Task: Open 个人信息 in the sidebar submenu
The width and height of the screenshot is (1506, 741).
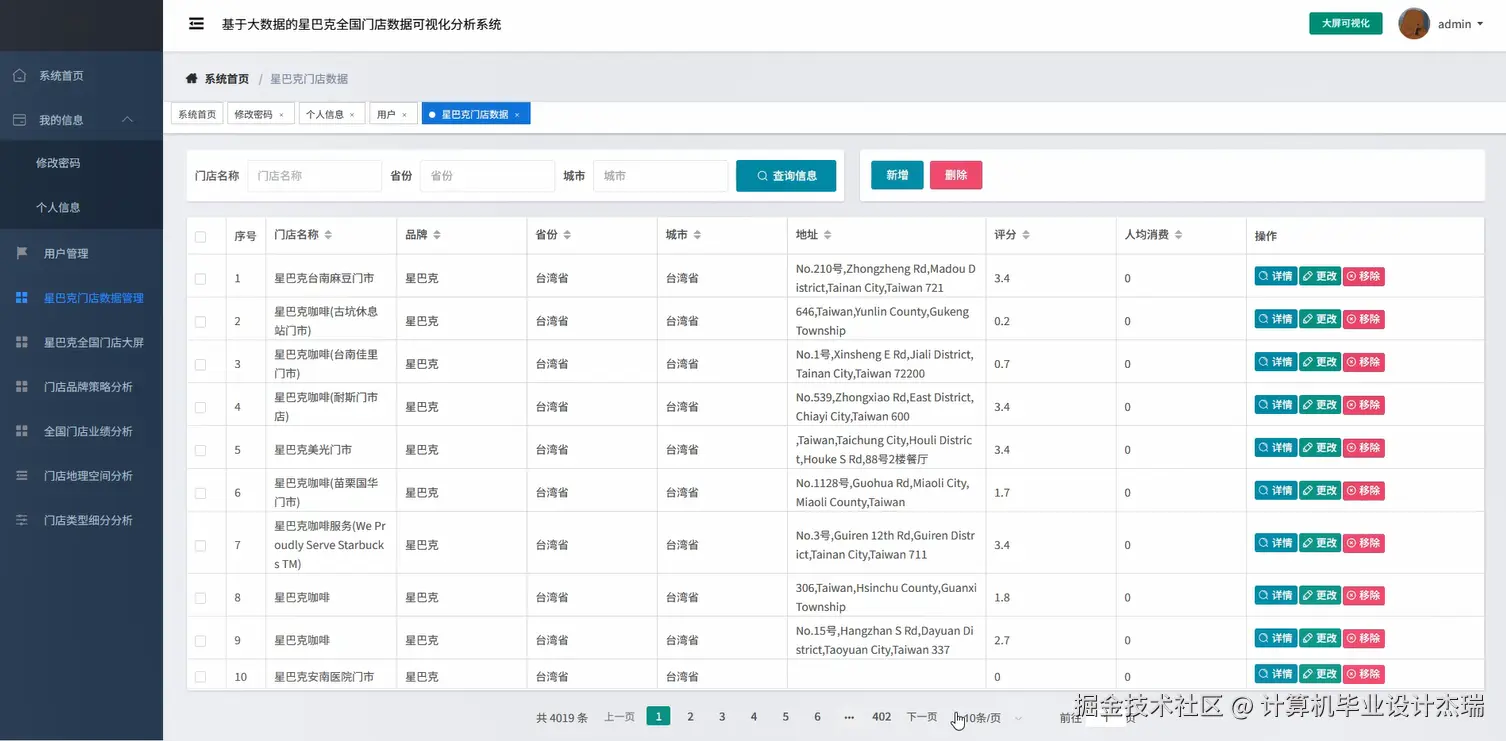Action: 58,208
